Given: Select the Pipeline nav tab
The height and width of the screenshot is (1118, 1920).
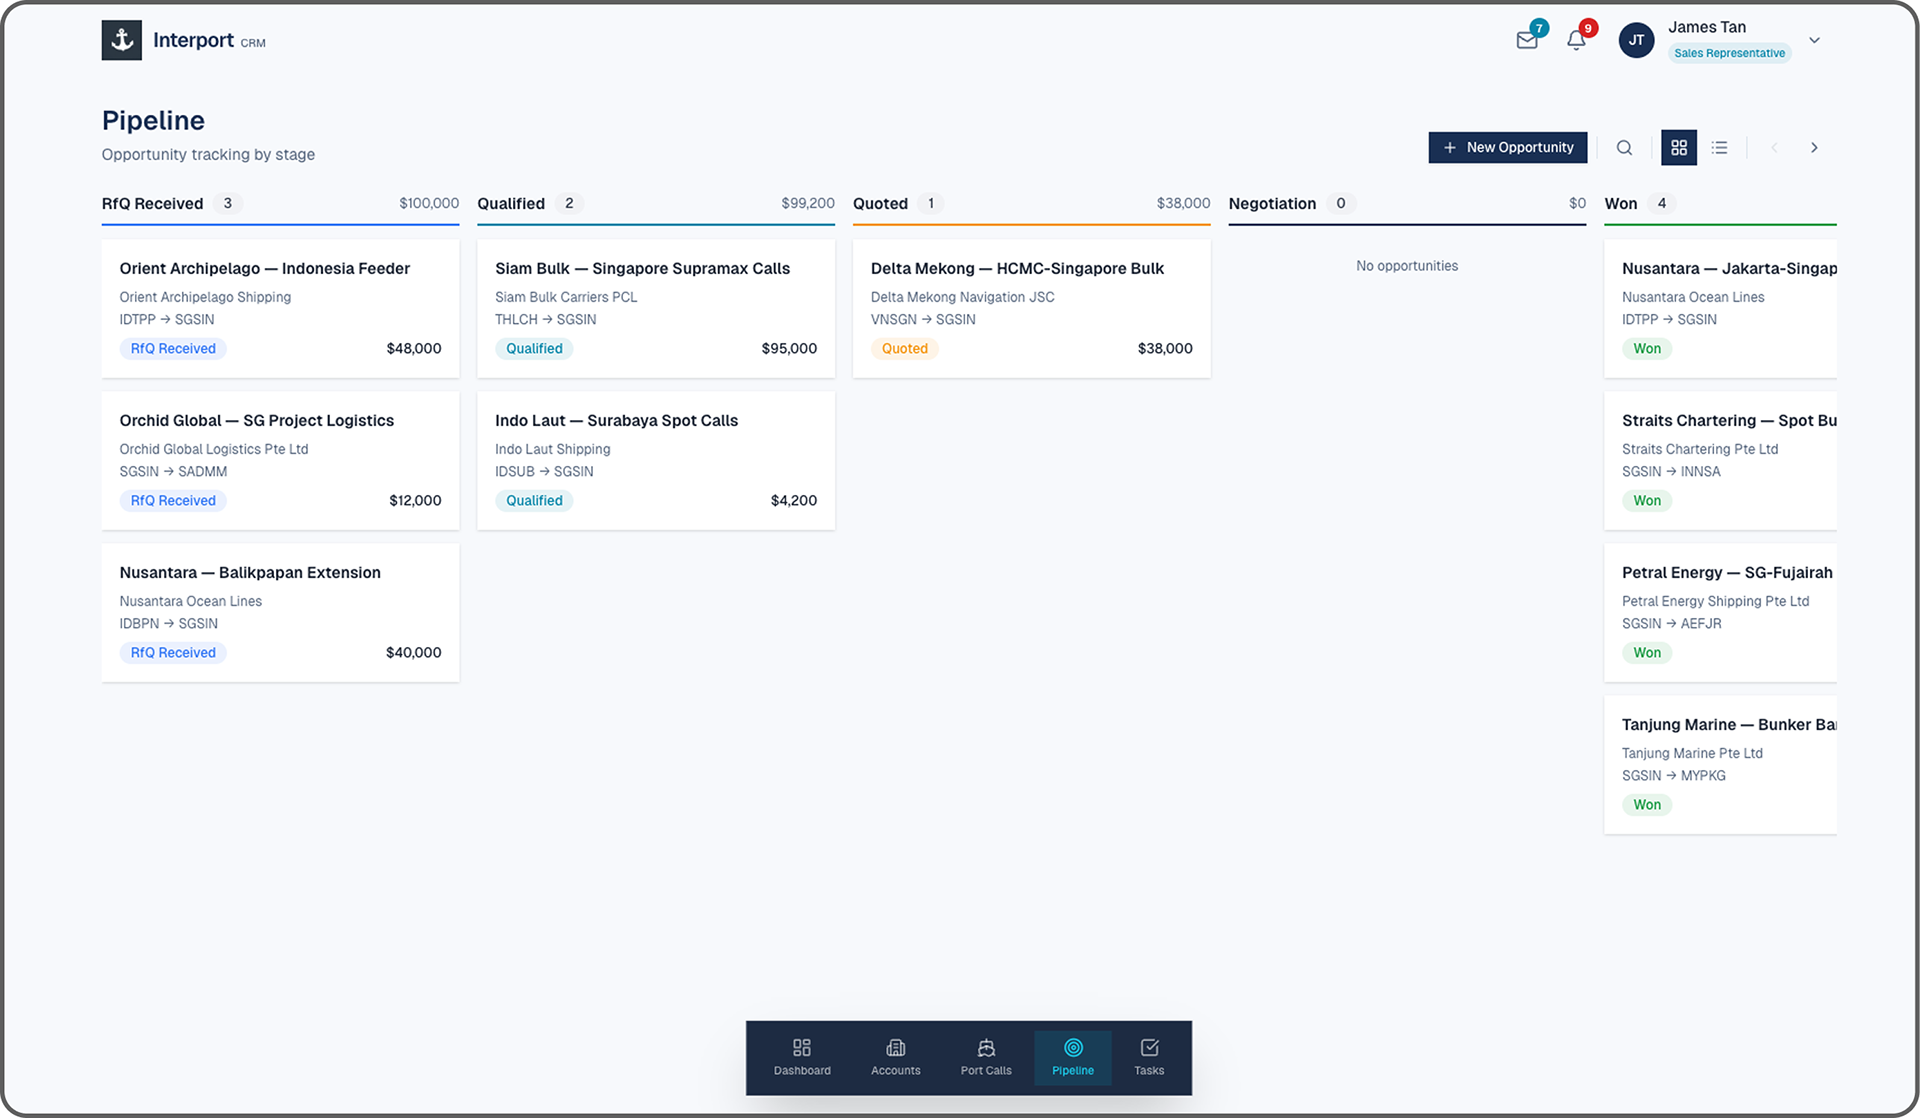Looking at the screenshot, I should tap(1073, 1057).
